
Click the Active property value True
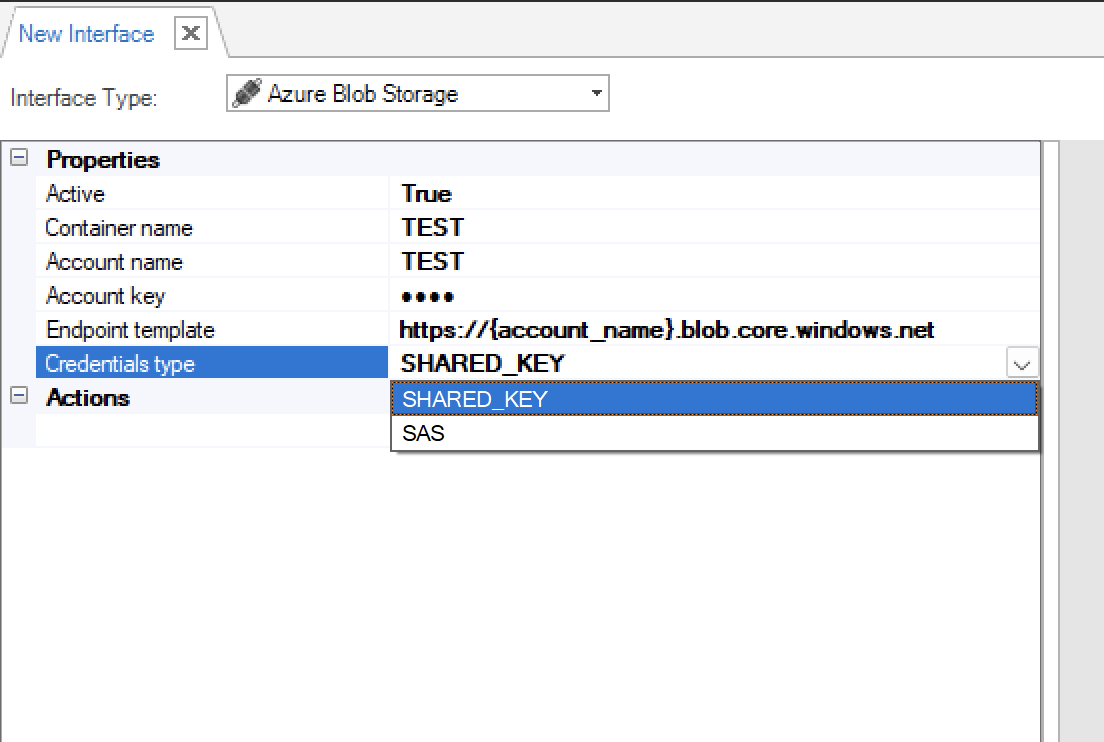[427, 194]
